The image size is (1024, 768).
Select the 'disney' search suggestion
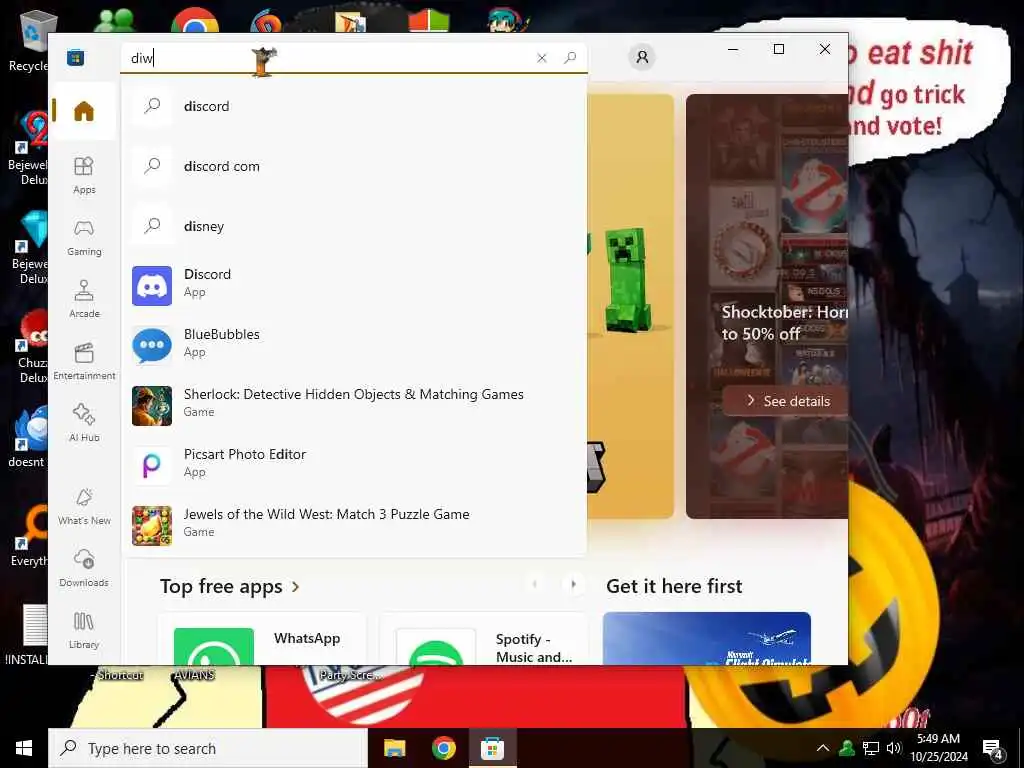(x=354, y=227)
